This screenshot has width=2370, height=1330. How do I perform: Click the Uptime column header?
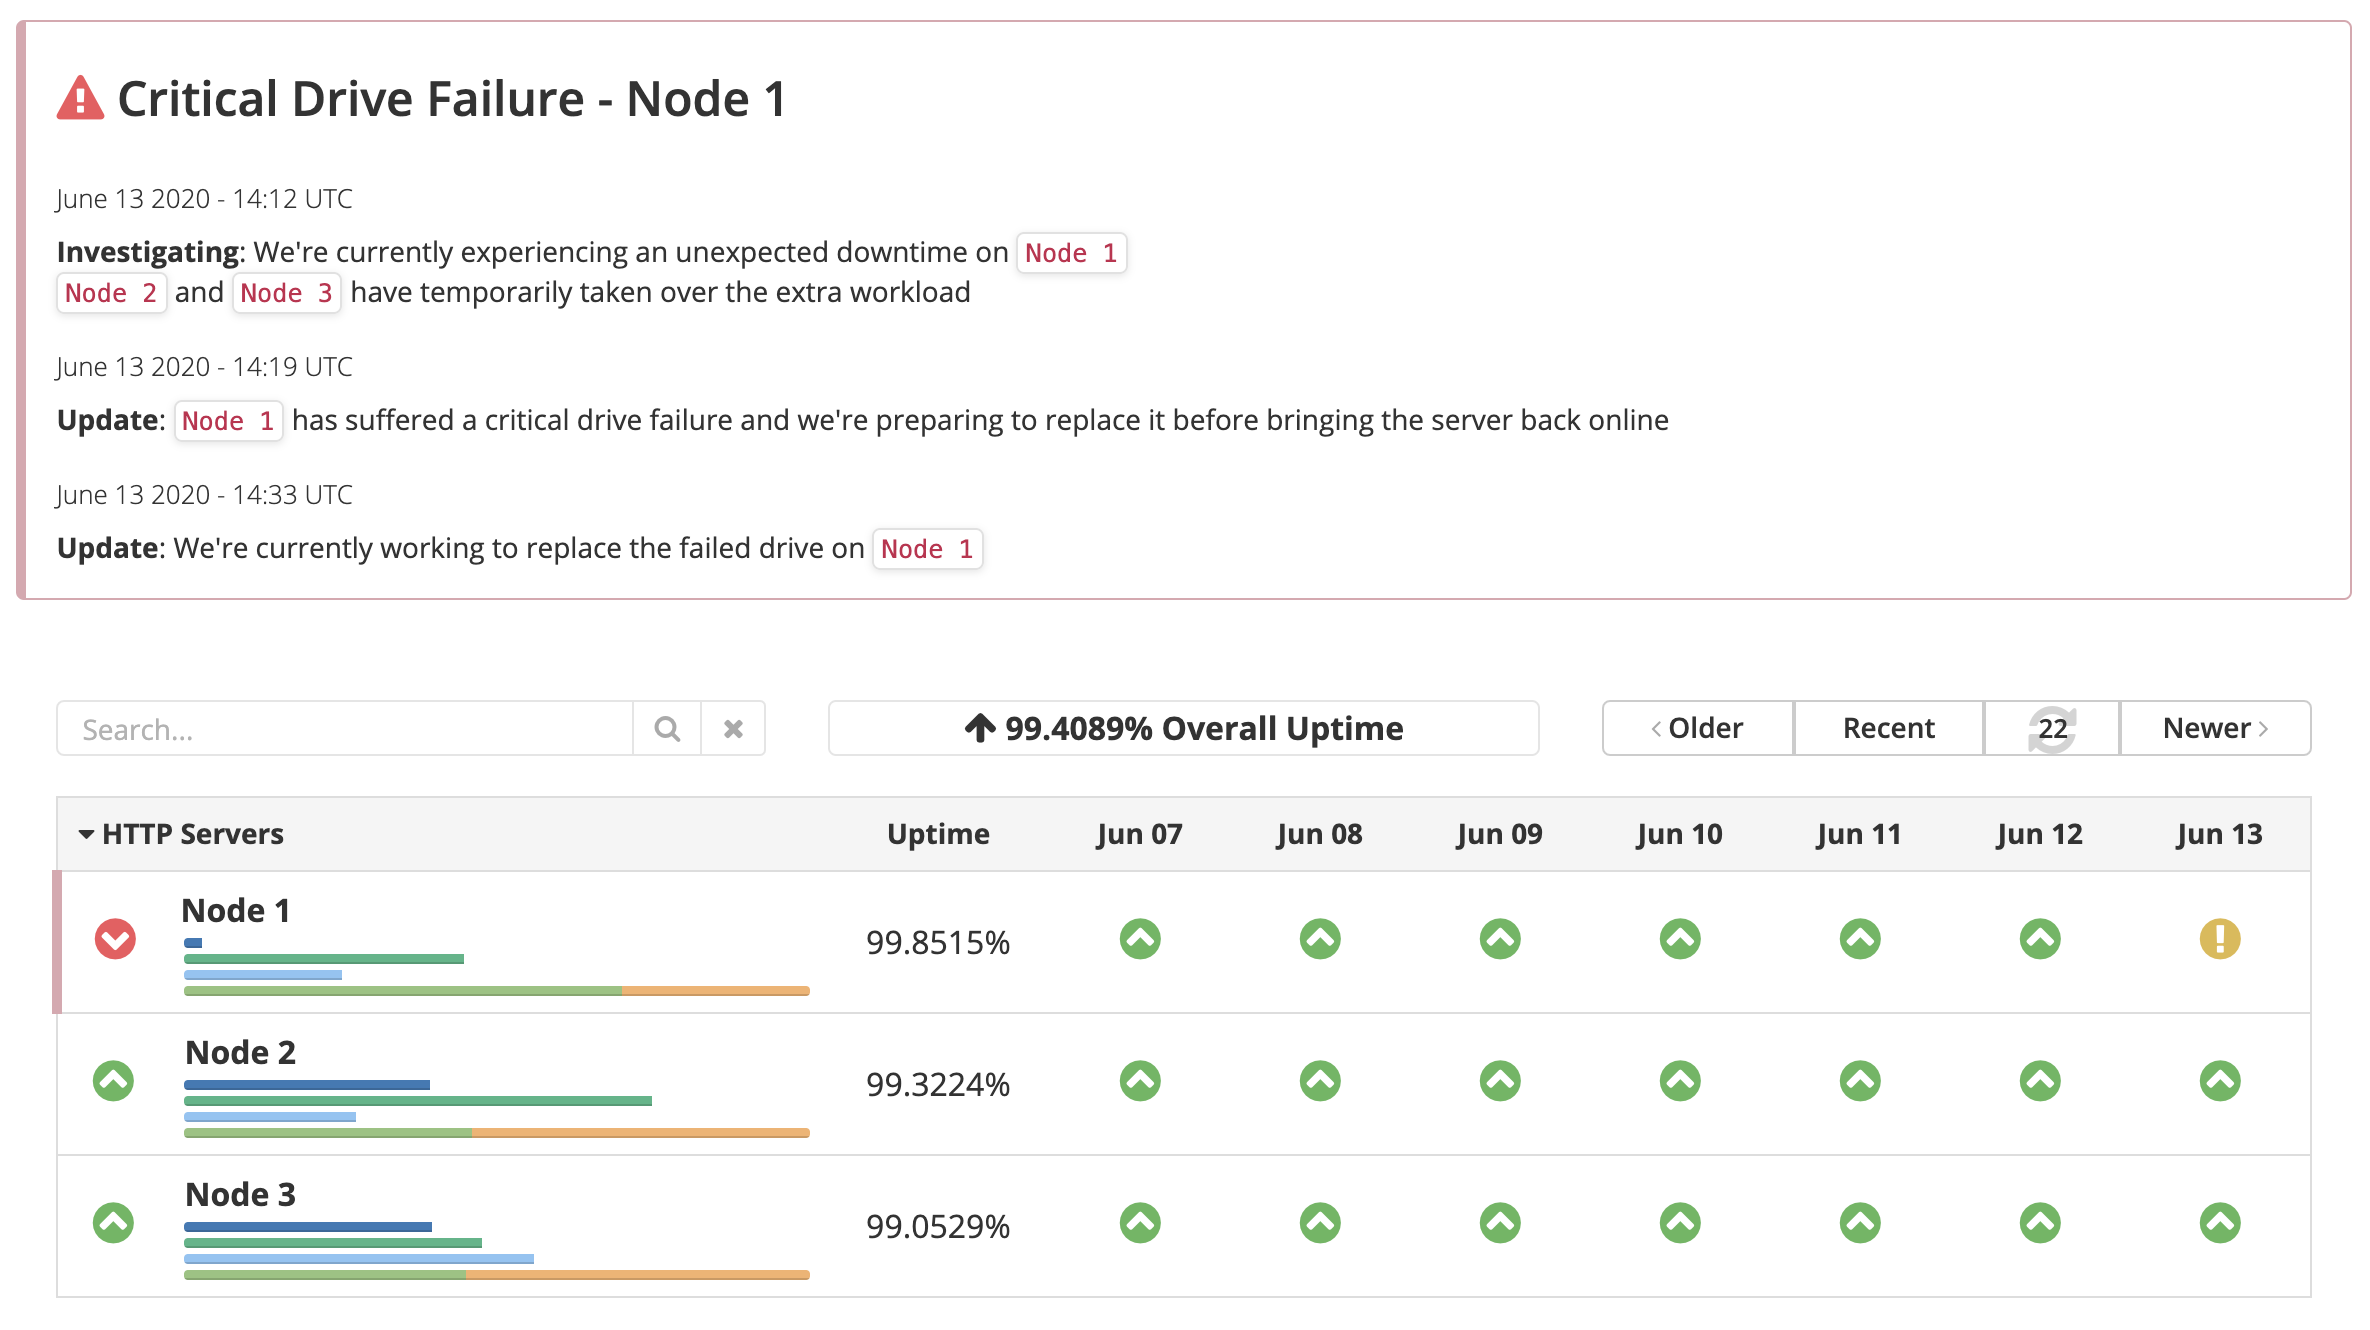coord(937,834)
